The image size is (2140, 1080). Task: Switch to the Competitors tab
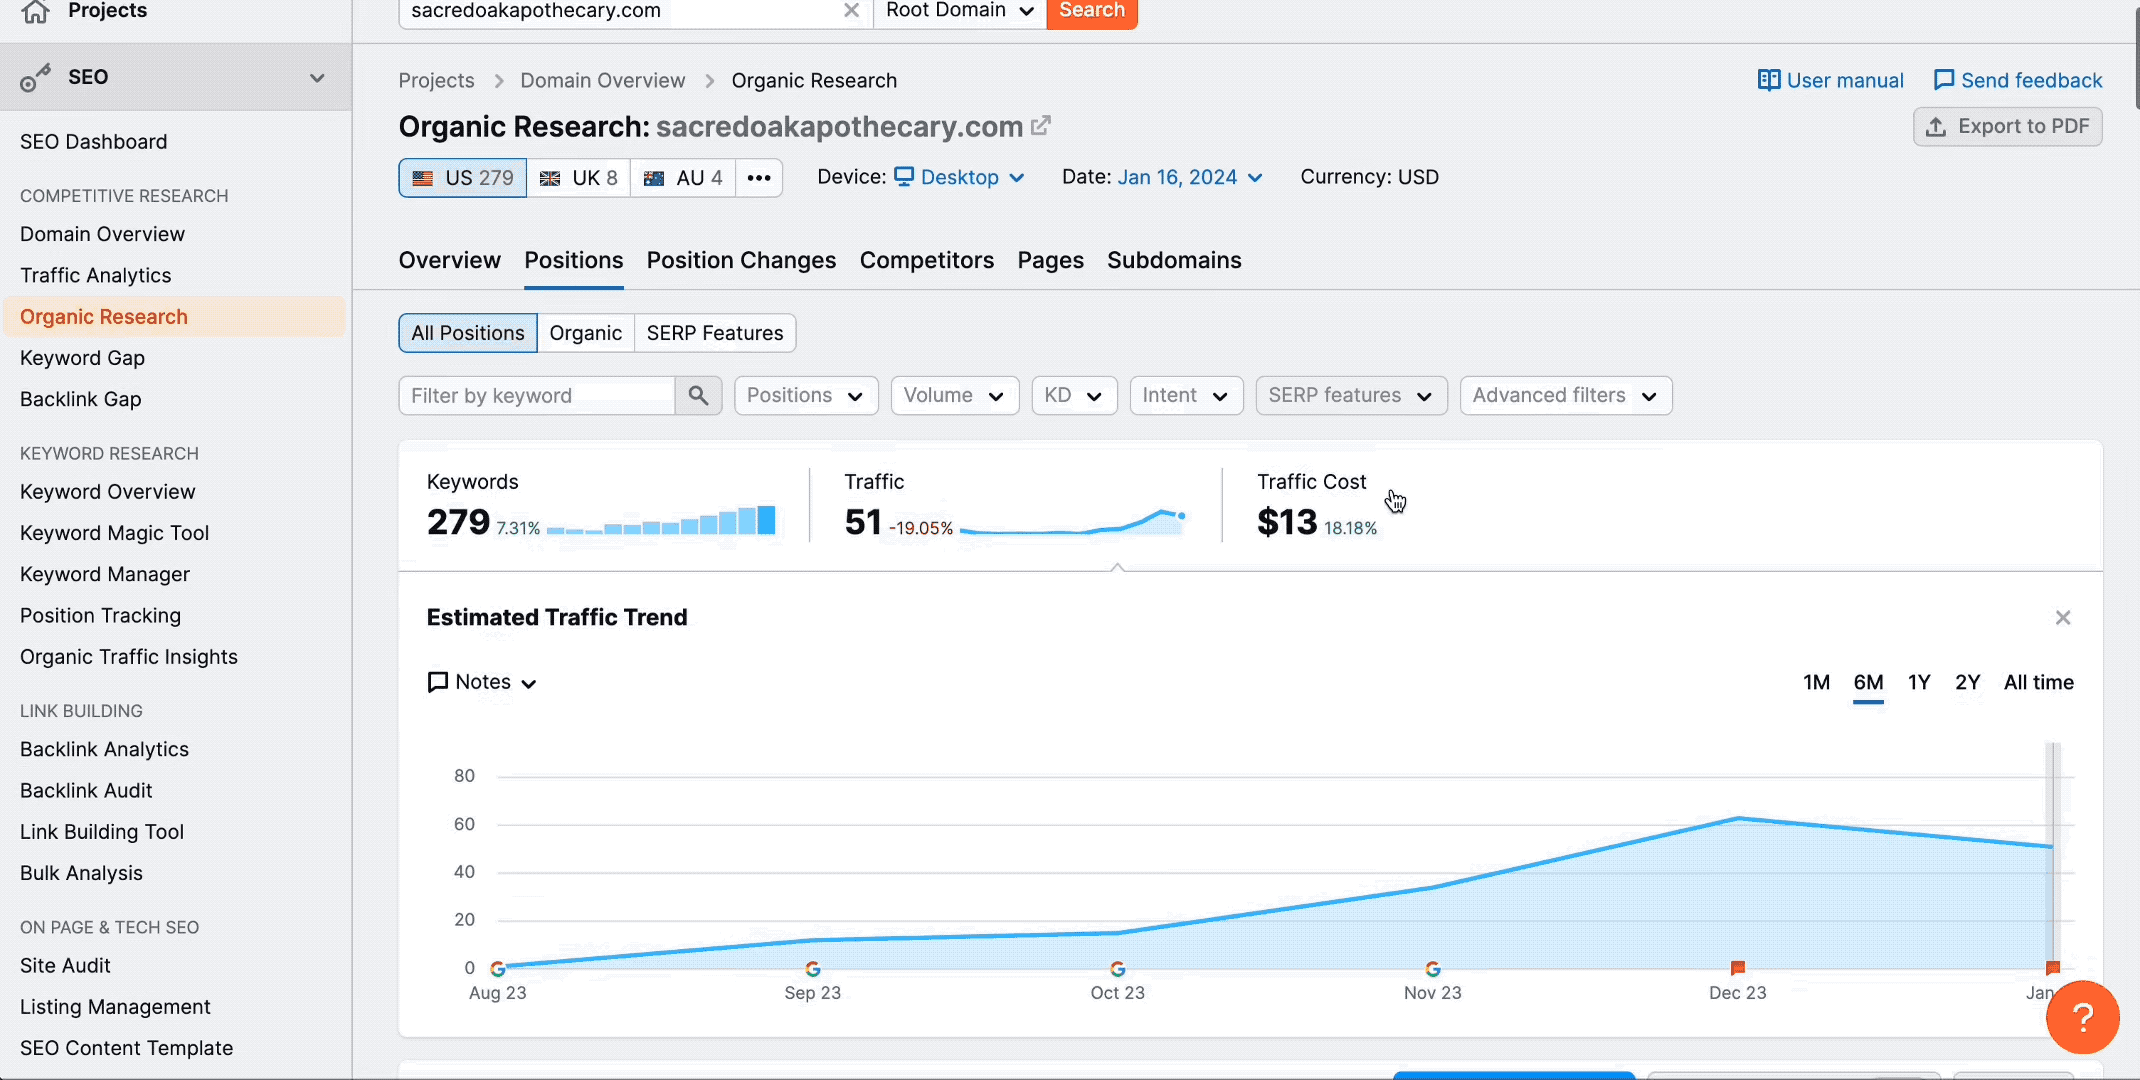(x=926, y=261)
